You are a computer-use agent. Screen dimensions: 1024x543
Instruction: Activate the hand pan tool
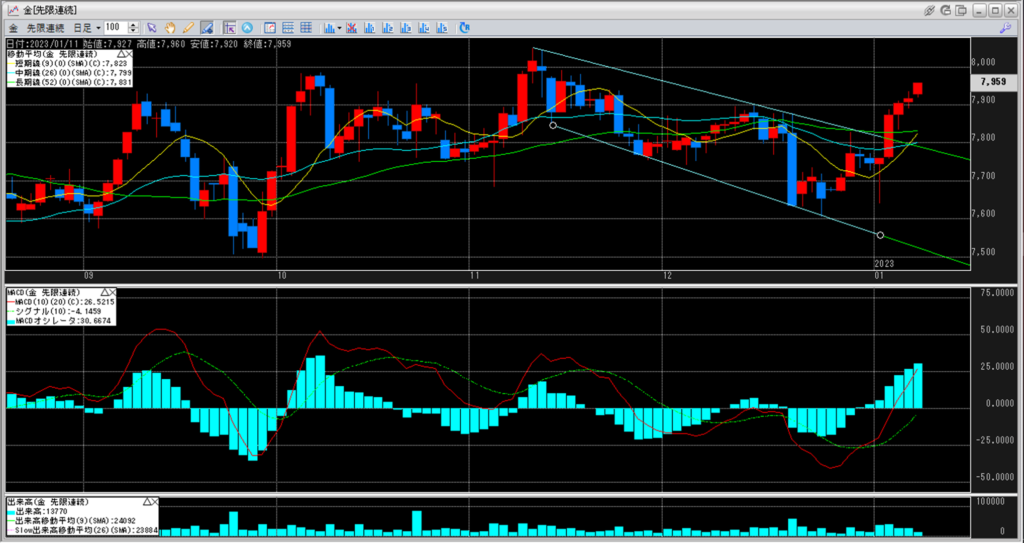point(170,27)
